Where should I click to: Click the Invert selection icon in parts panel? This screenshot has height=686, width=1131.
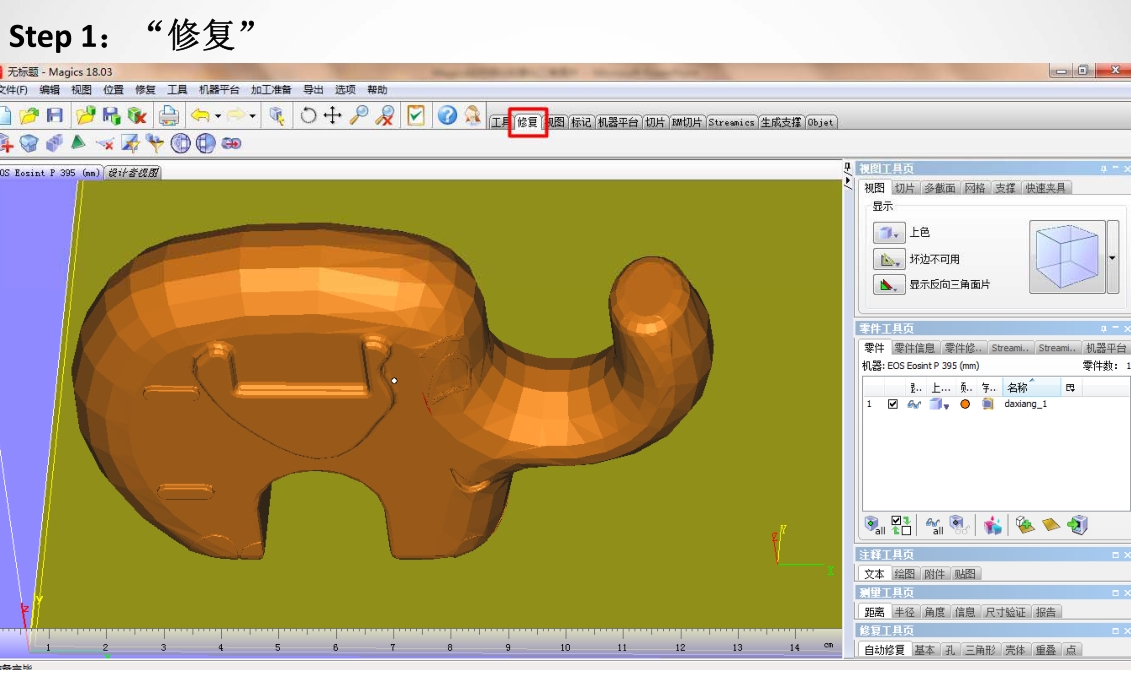(x=901, y=525)
